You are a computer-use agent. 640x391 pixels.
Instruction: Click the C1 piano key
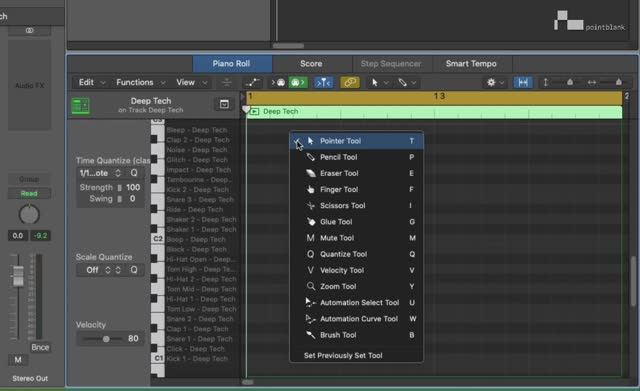[x=158, y=358]
